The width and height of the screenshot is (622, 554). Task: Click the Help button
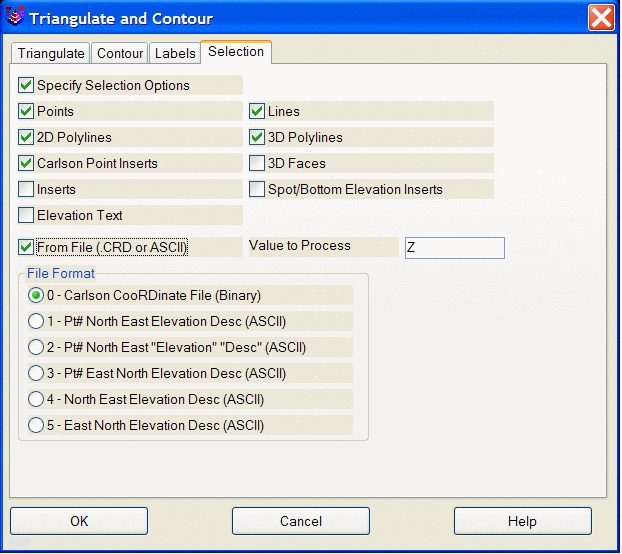(522, 521)
